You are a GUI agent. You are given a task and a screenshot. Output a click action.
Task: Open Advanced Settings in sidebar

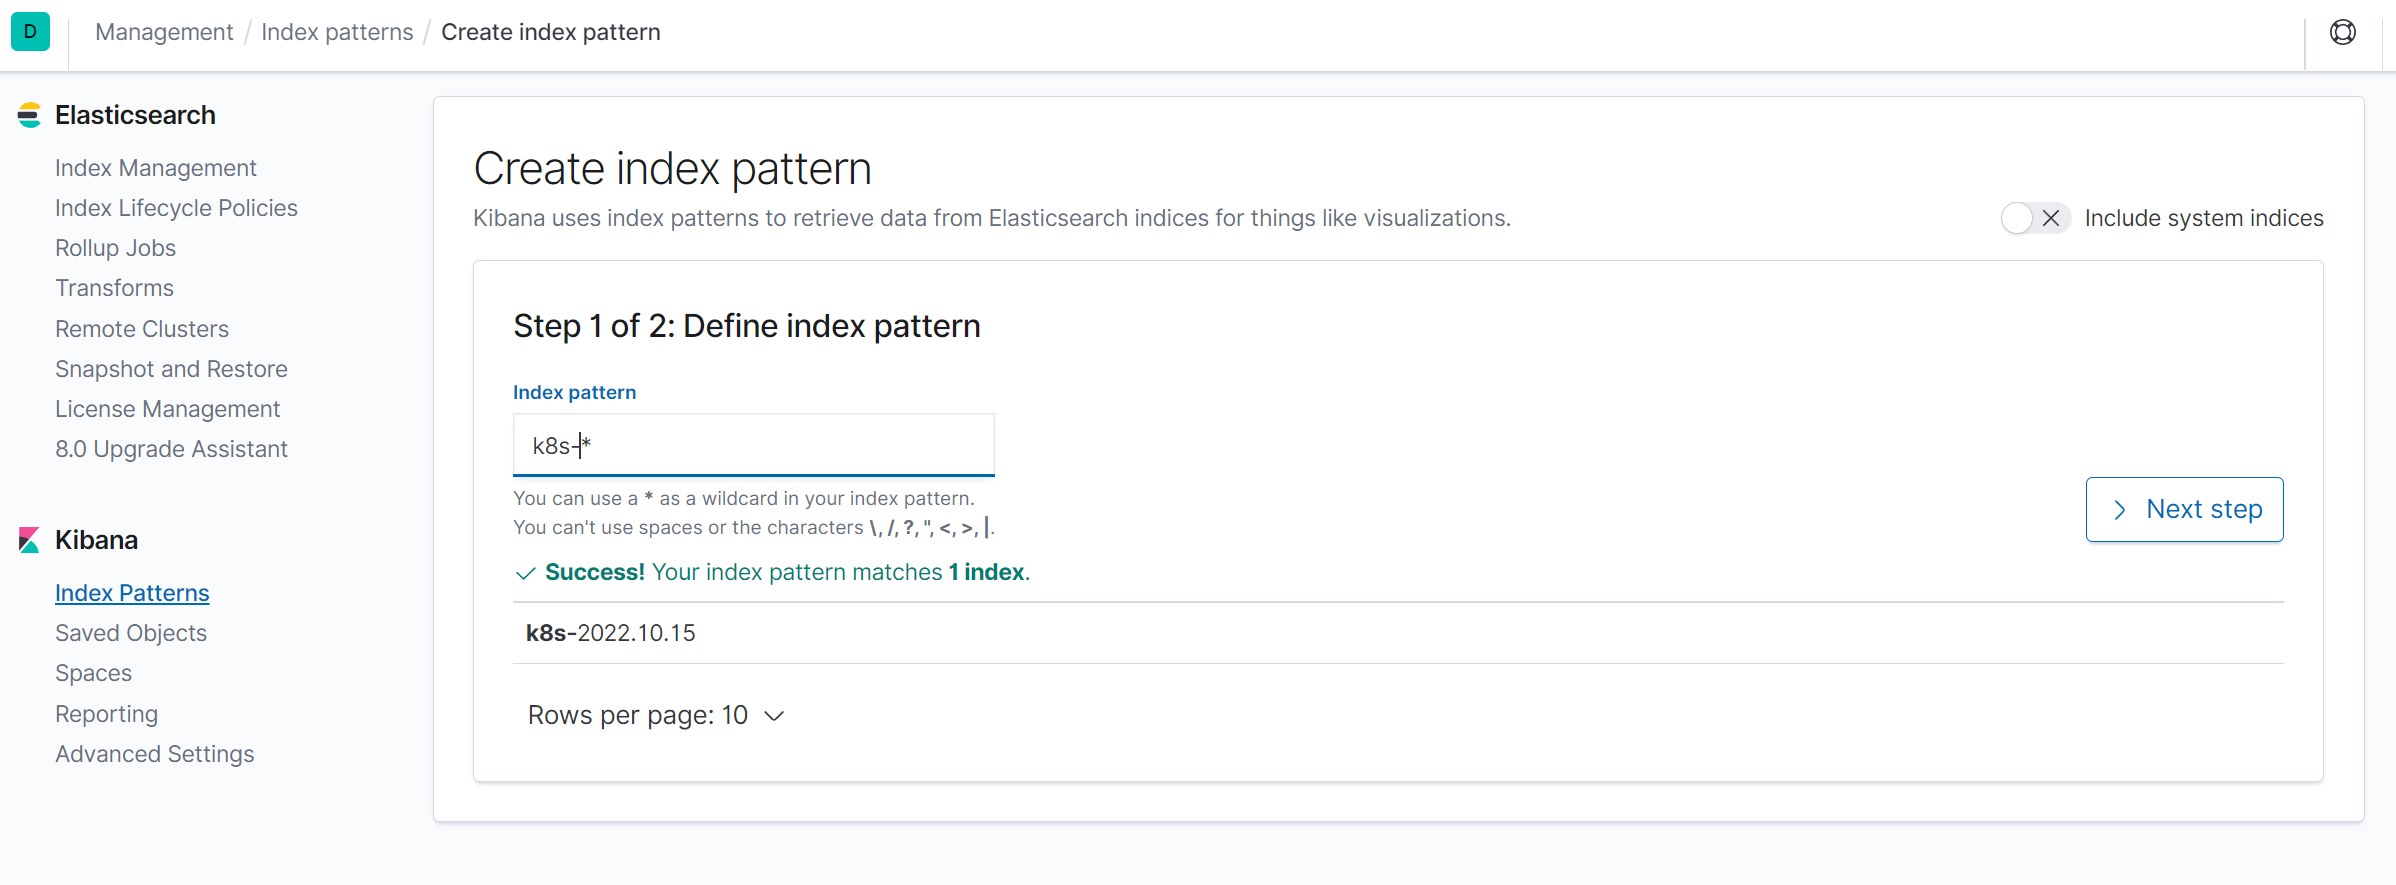tap(155, 754)
